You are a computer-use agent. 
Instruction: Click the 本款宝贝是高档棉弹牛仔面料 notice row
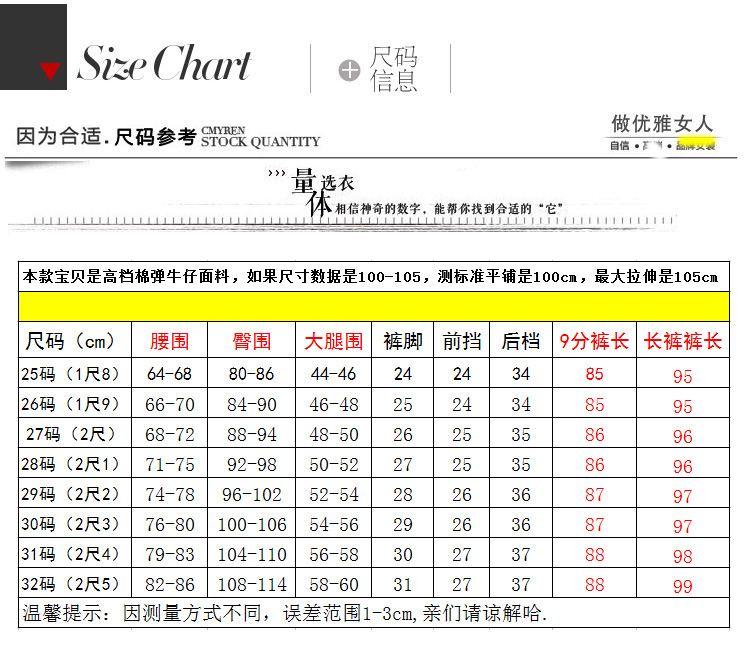[x=374, y=277]
